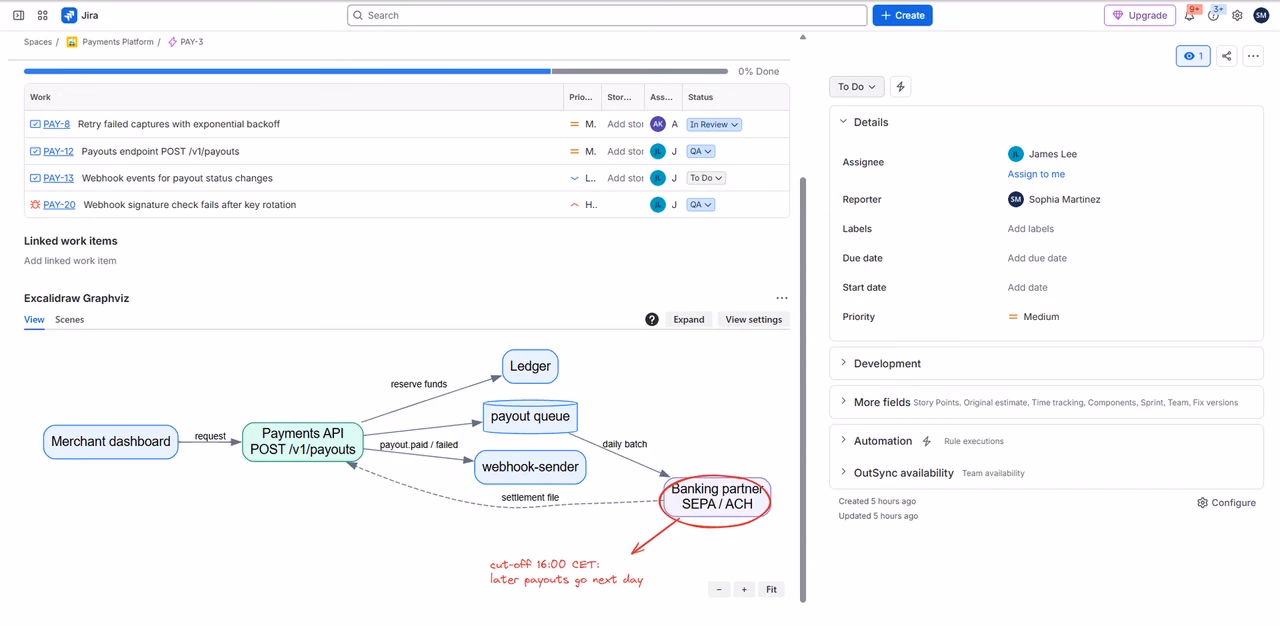
Task: Expand the Development section
Action: (843, 363)
